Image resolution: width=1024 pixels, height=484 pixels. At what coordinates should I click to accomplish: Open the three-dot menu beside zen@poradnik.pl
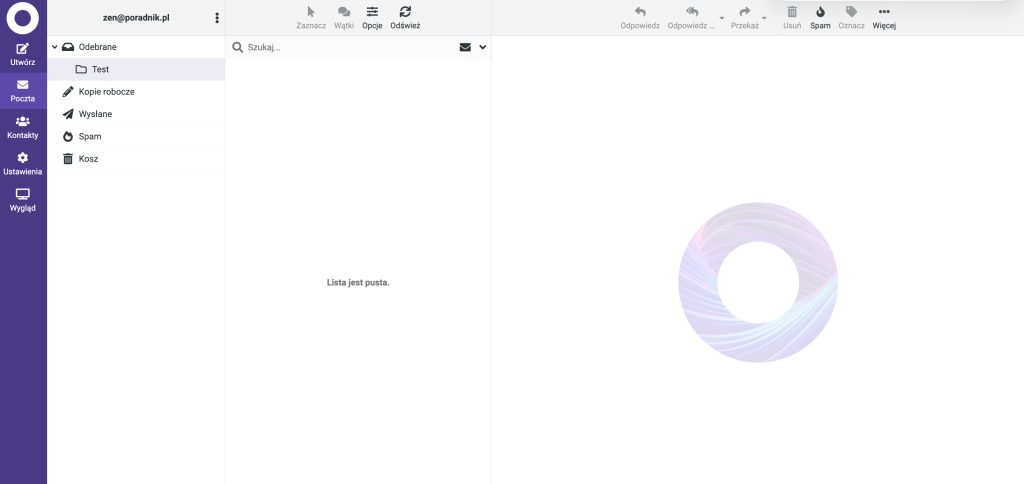click(217, 18)
